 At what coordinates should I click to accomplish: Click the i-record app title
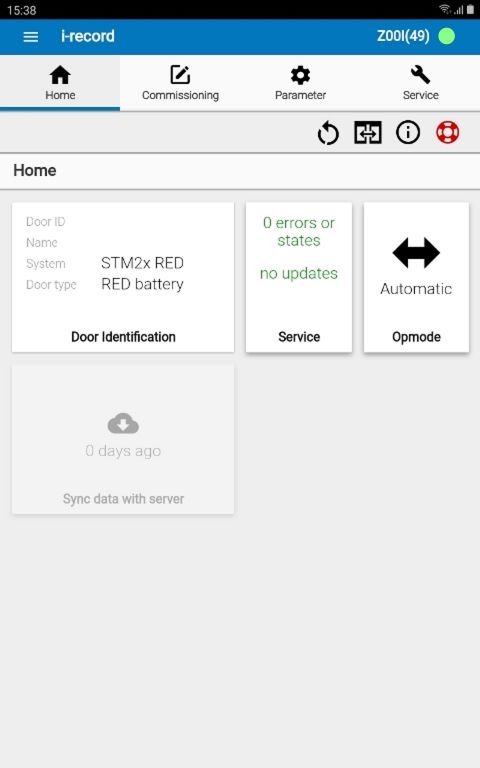[x=88, y=36]
